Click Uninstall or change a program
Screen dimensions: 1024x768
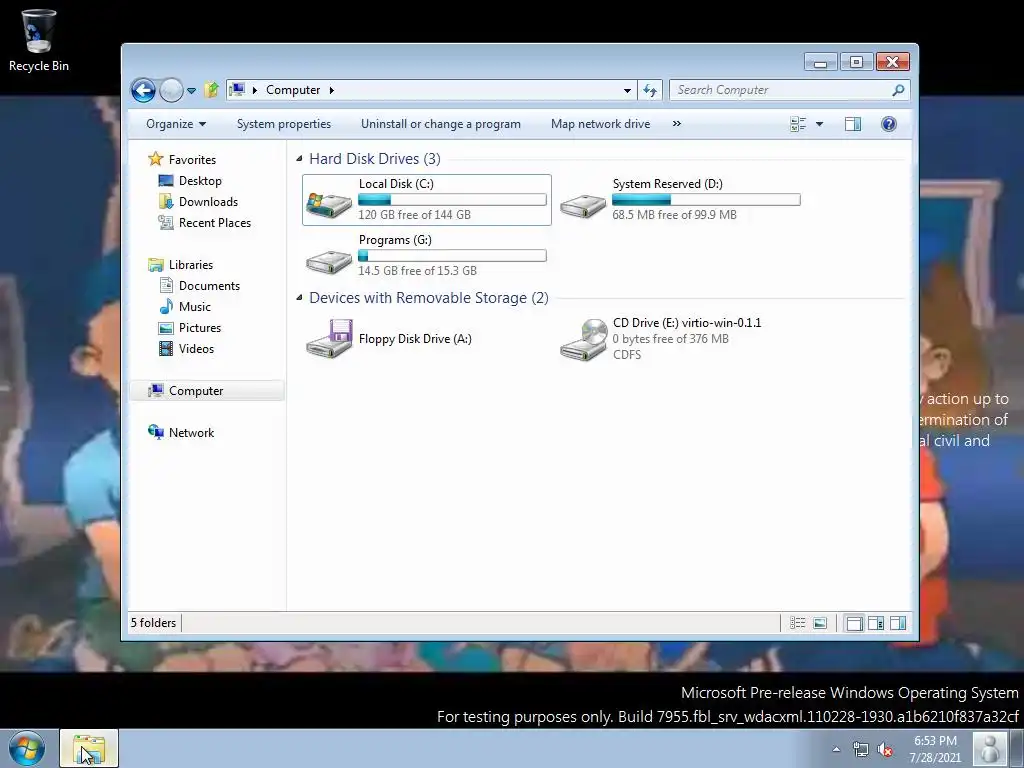click(441, 124)
